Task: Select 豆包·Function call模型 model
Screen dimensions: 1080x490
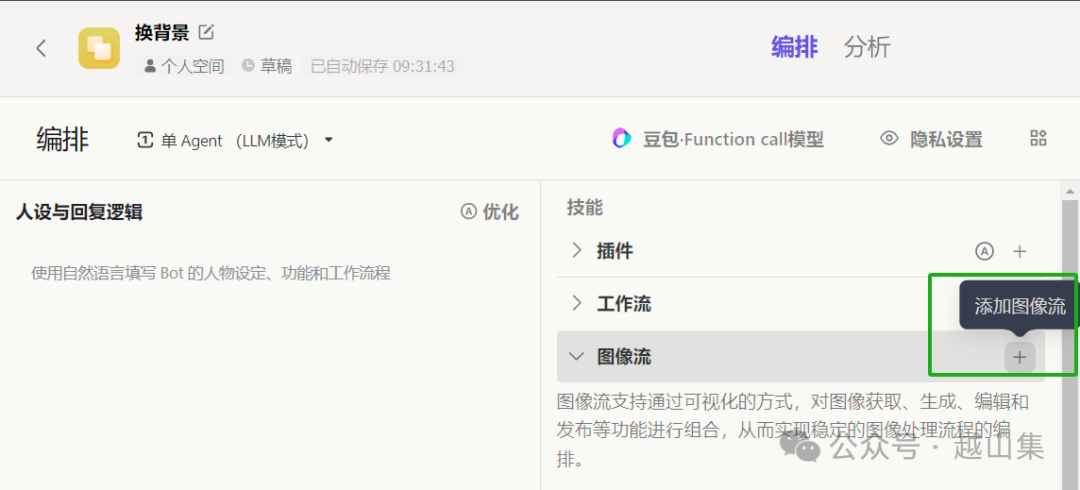Action: (x=718, y=139)
